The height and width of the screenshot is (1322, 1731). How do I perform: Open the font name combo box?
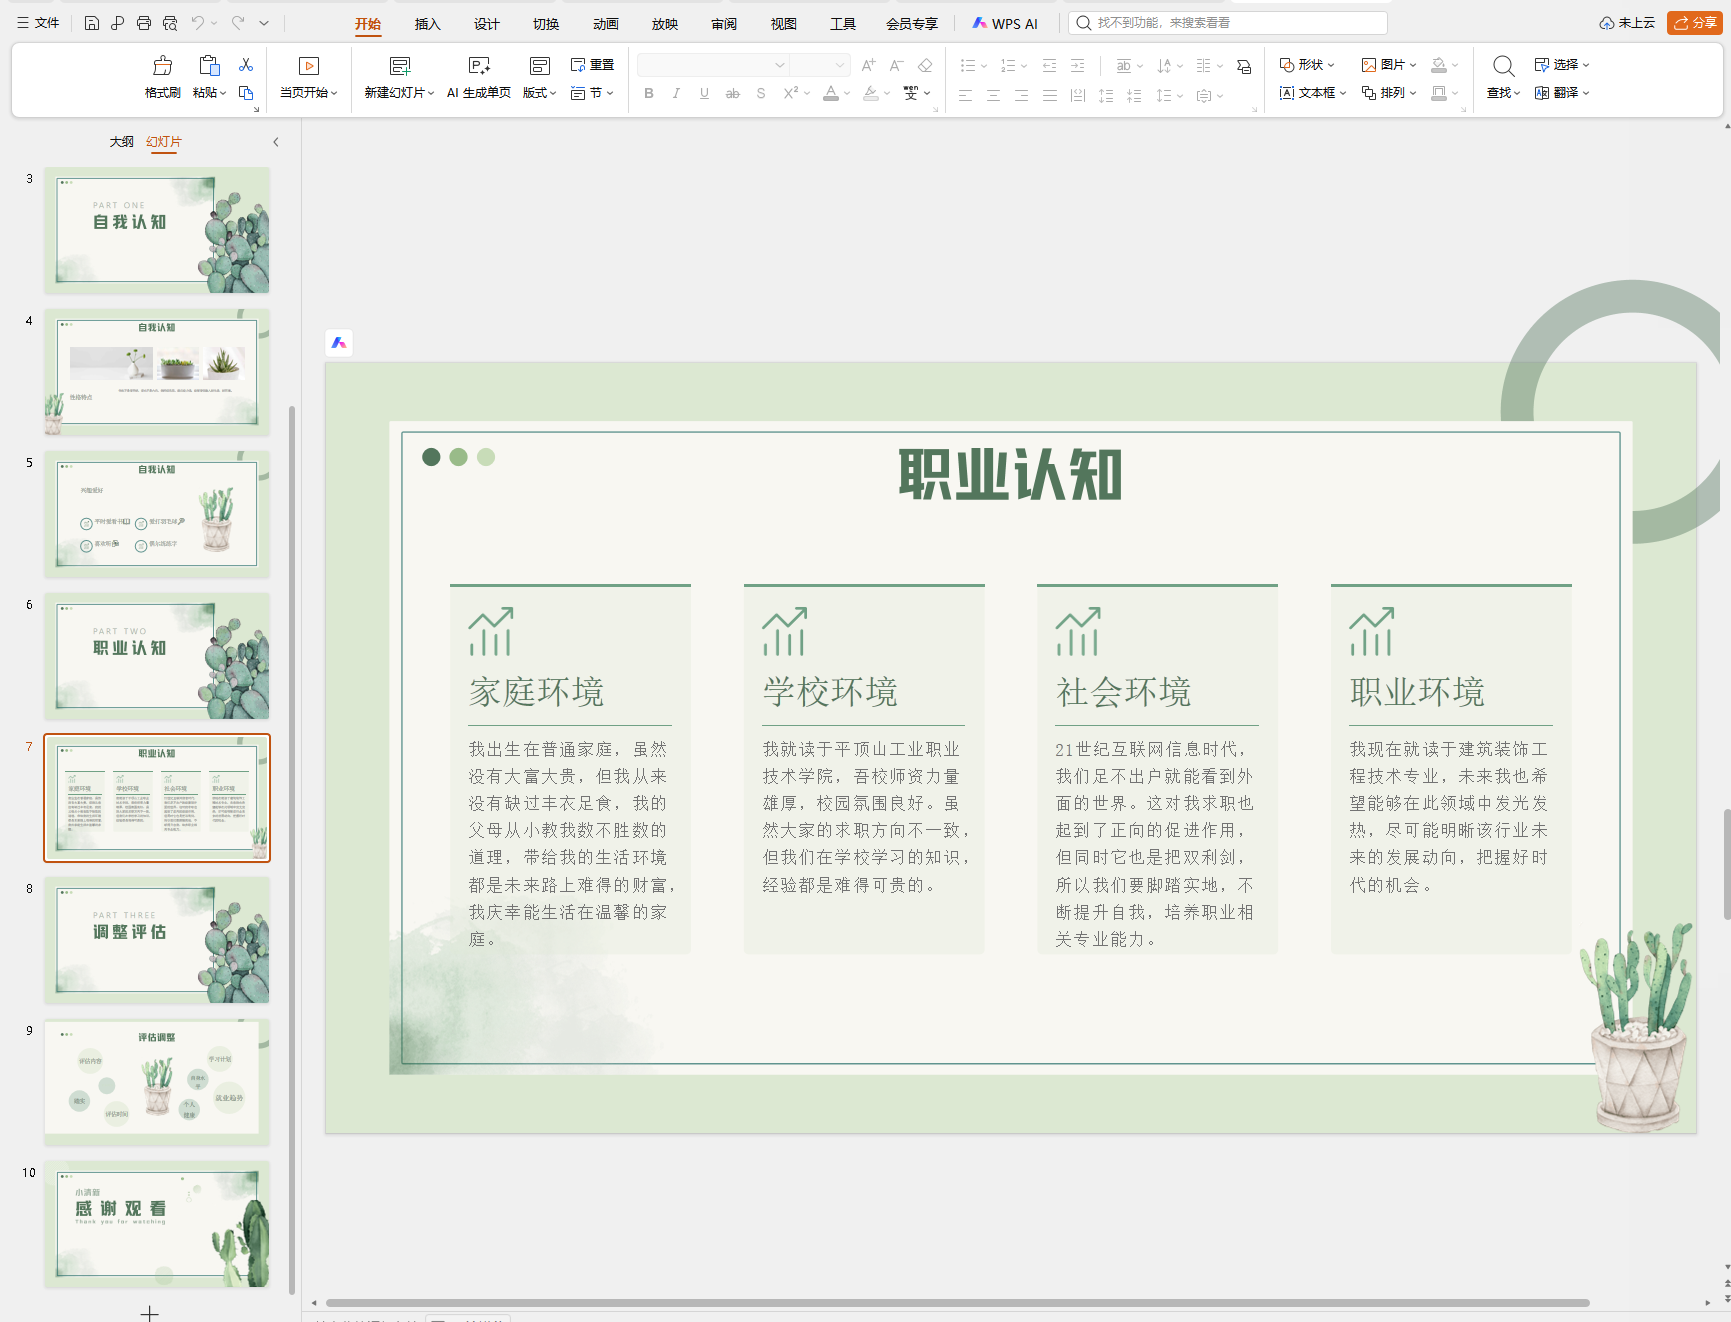(712, 65)
